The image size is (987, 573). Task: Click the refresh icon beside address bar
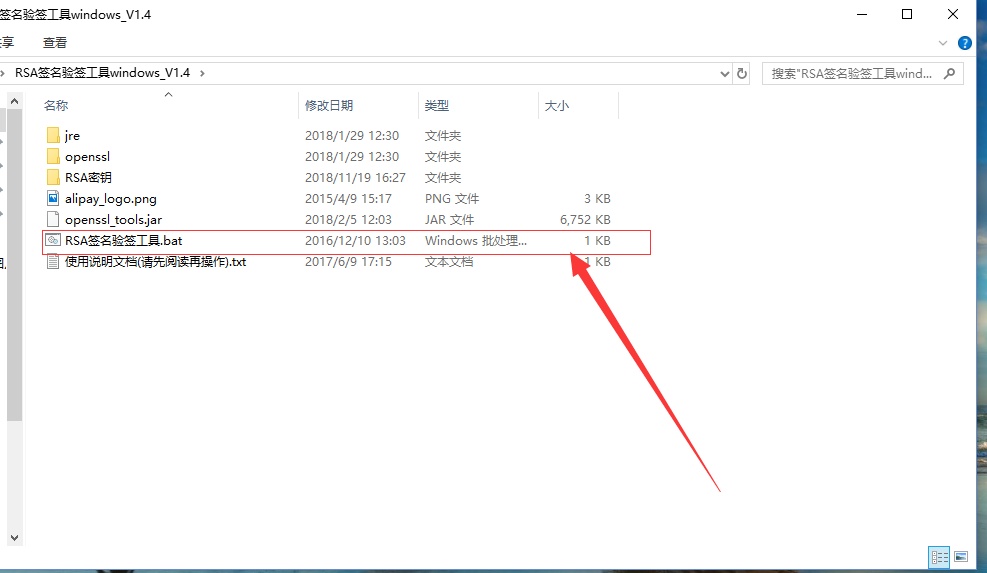point(742,73)
